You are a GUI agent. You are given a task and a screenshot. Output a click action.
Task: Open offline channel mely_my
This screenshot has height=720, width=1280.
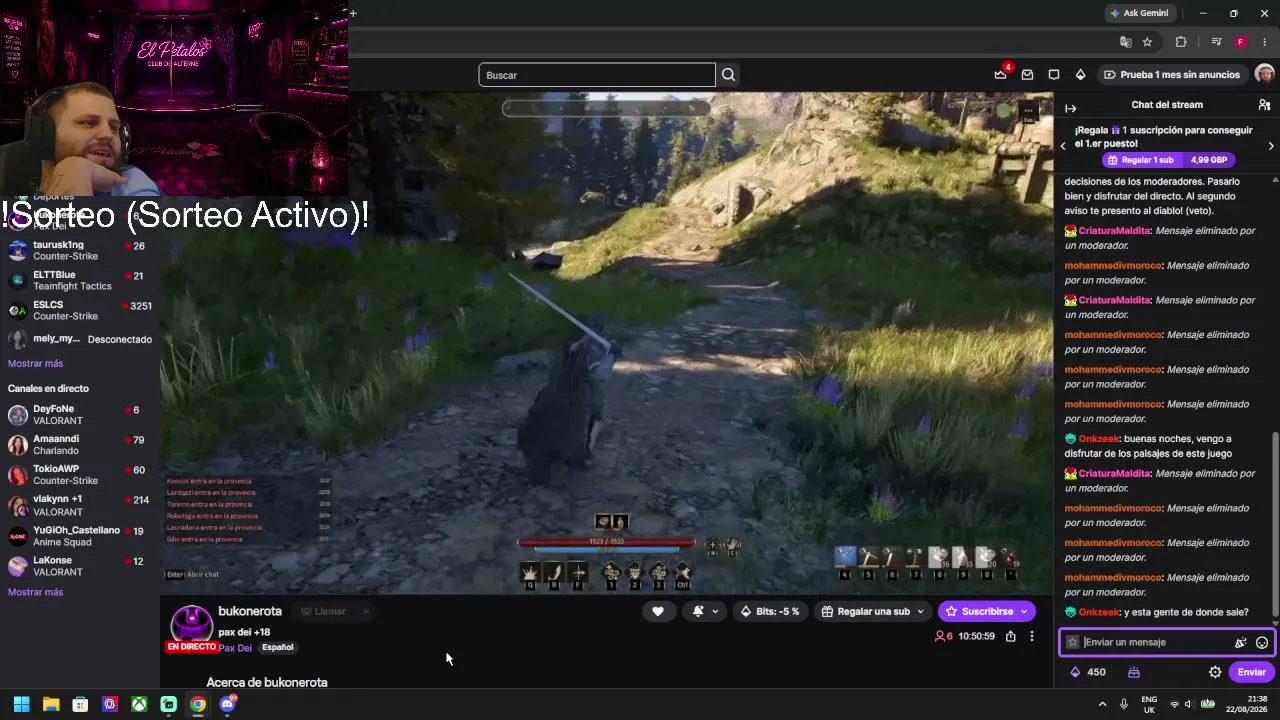tap(80, 339)
